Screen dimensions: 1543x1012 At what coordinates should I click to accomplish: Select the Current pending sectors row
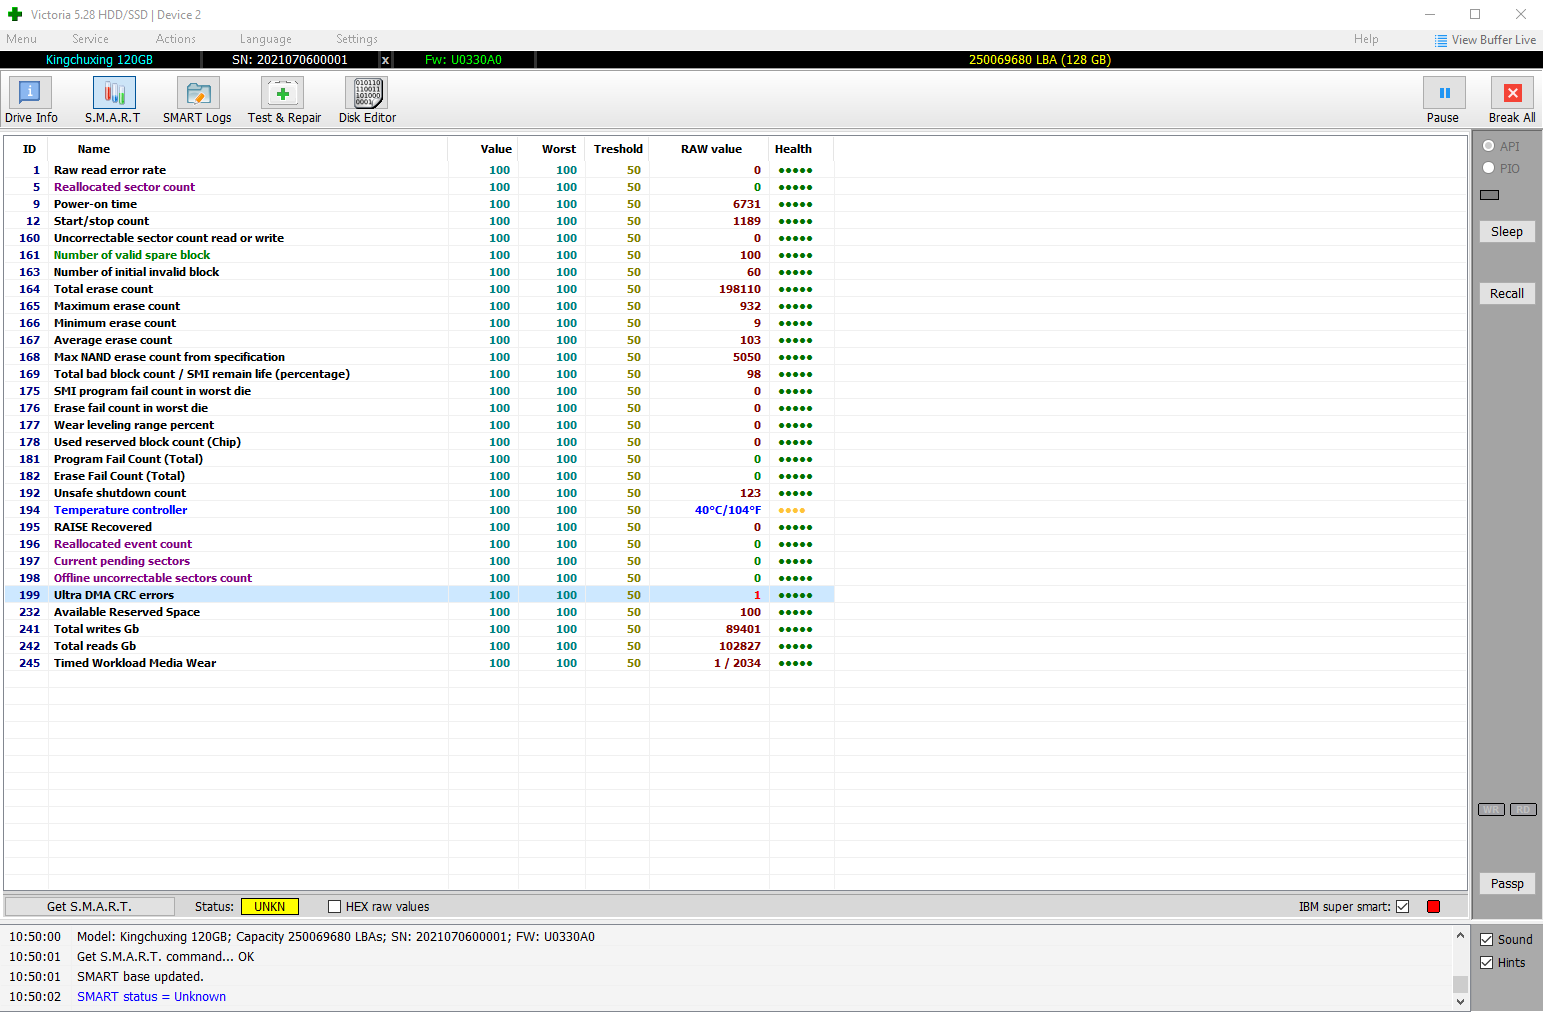[x=419, y=561]
